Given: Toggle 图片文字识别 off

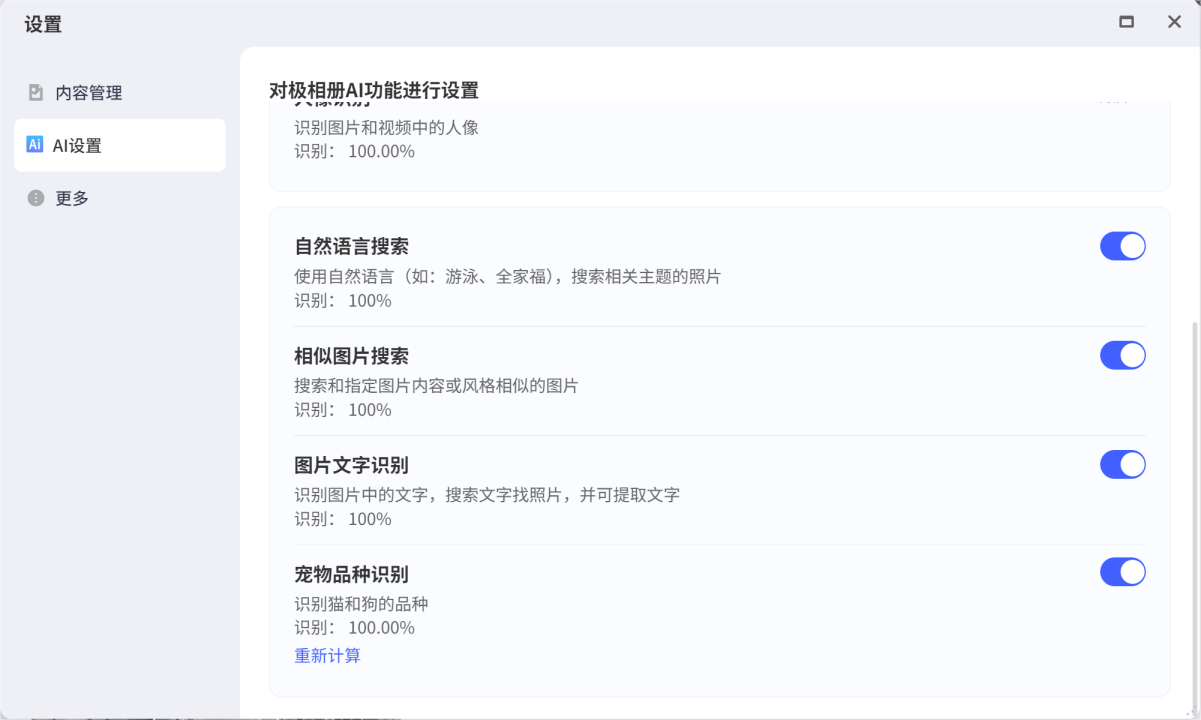Looking at the screenshot, I should pos(1122,464).
